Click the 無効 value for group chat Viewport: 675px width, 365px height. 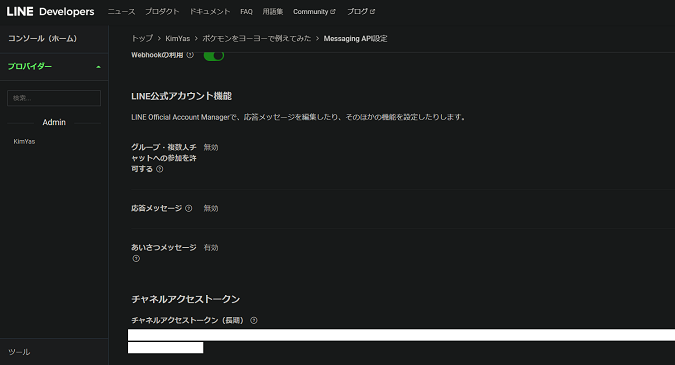point(211,147)
